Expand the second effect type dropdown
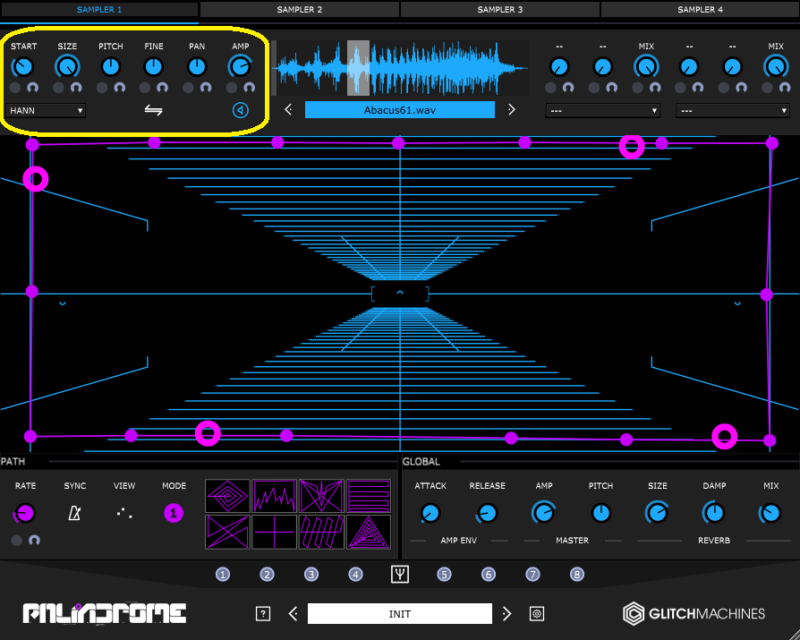Image resolution: width=800 pixels, height=640 pixels. pyautogui.click(x=732, y=110)
